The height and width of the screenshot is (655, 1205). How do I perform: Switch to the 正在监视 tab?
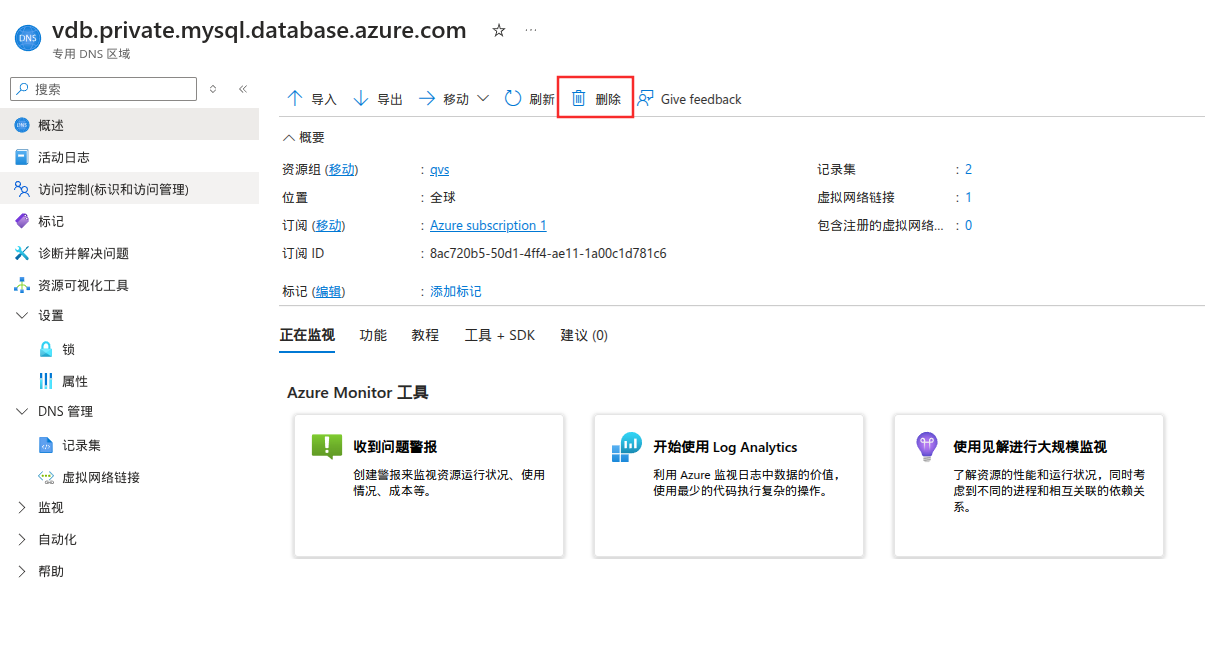(x=307, y=335)
